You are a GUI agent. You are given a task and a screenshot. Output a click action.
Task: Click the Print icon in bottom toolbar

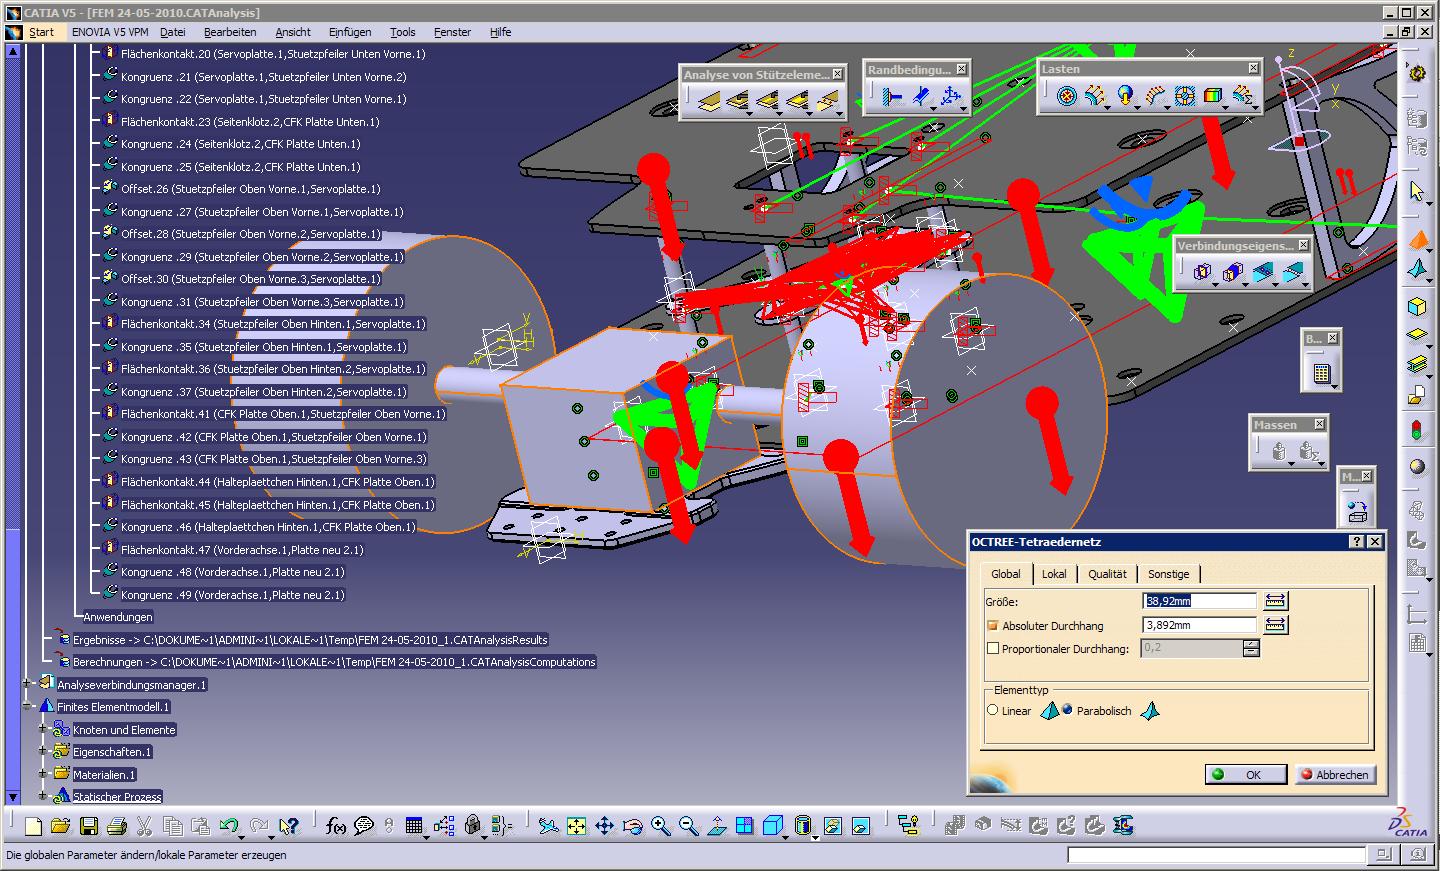coord(116,826)
